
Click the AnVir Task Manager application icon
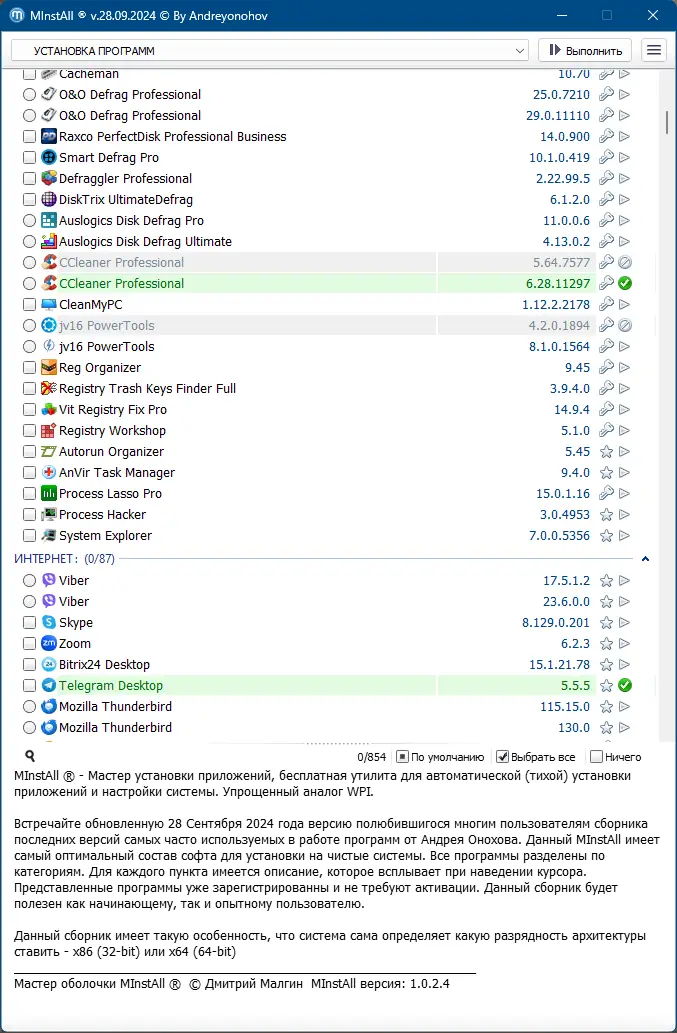(x=49, y=472)
